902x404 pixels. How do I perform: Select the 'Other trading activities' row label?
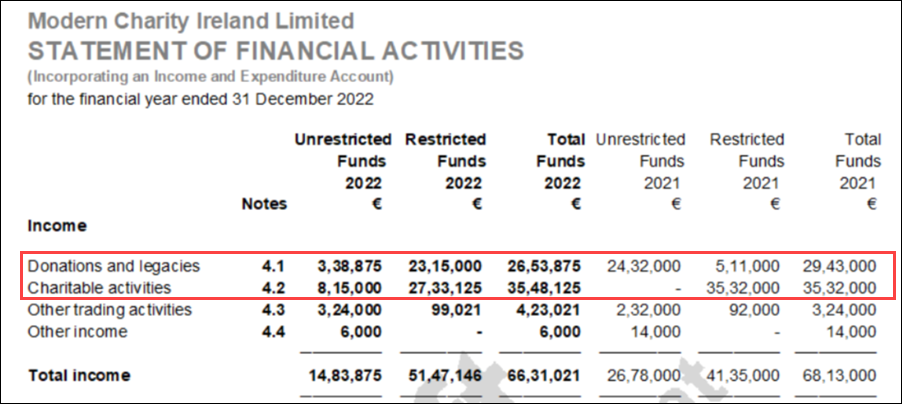coord(109,310)
